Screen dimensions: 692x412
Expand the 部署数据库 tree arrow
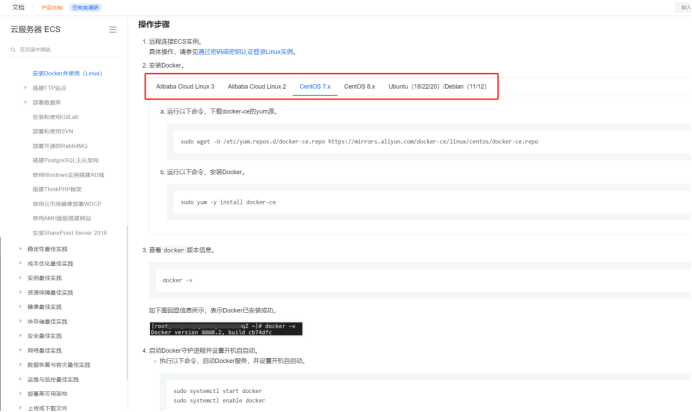(25, 102)
